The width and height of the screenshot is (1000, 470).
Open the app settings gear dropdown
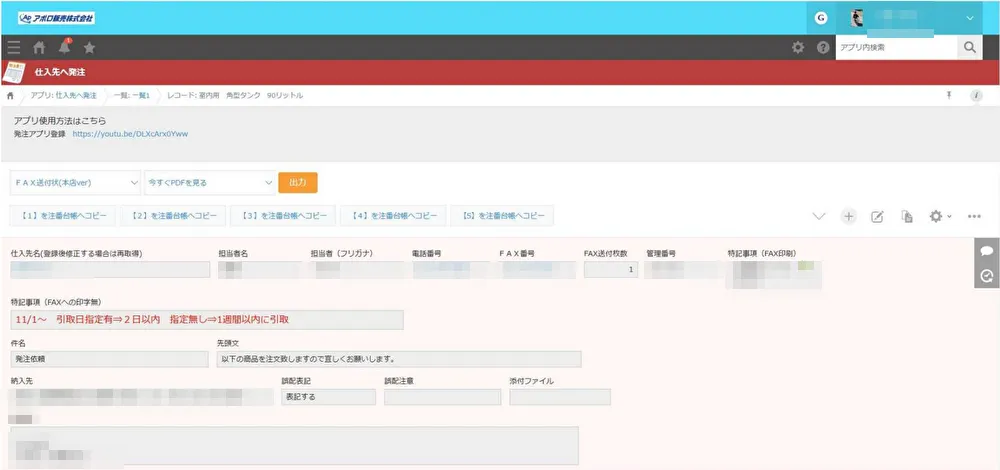tap(939, 216)
